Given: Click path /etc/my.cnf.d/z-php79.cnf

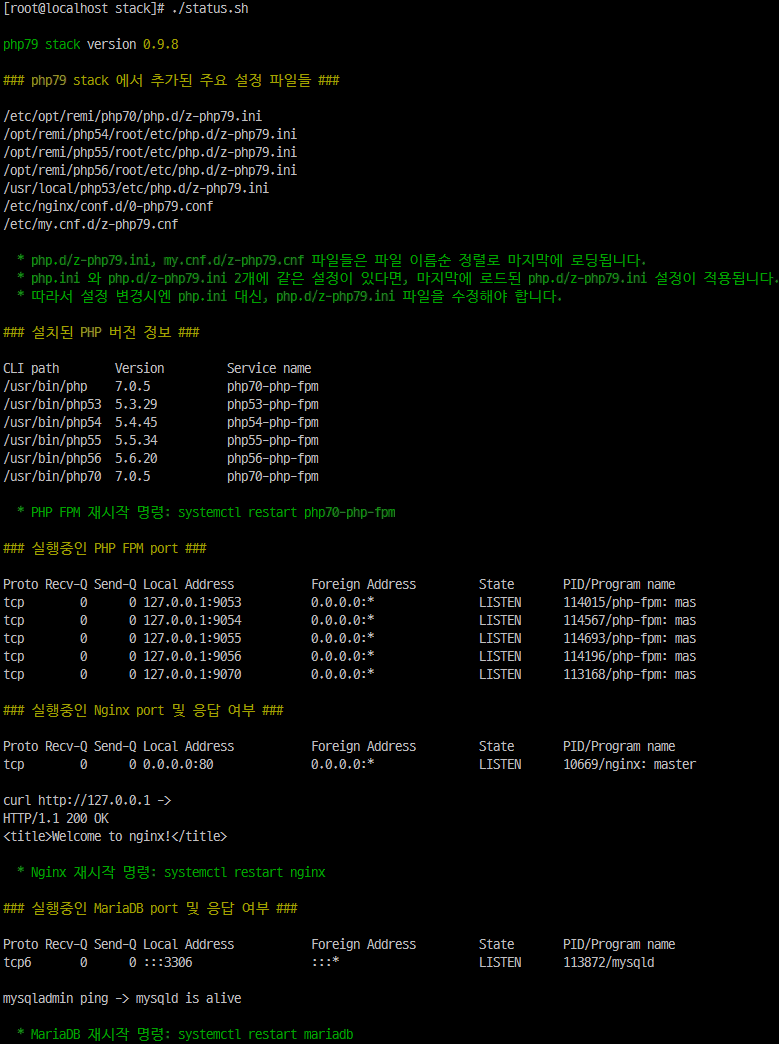Looking at the screenshot, I should (x=91, y=224).
